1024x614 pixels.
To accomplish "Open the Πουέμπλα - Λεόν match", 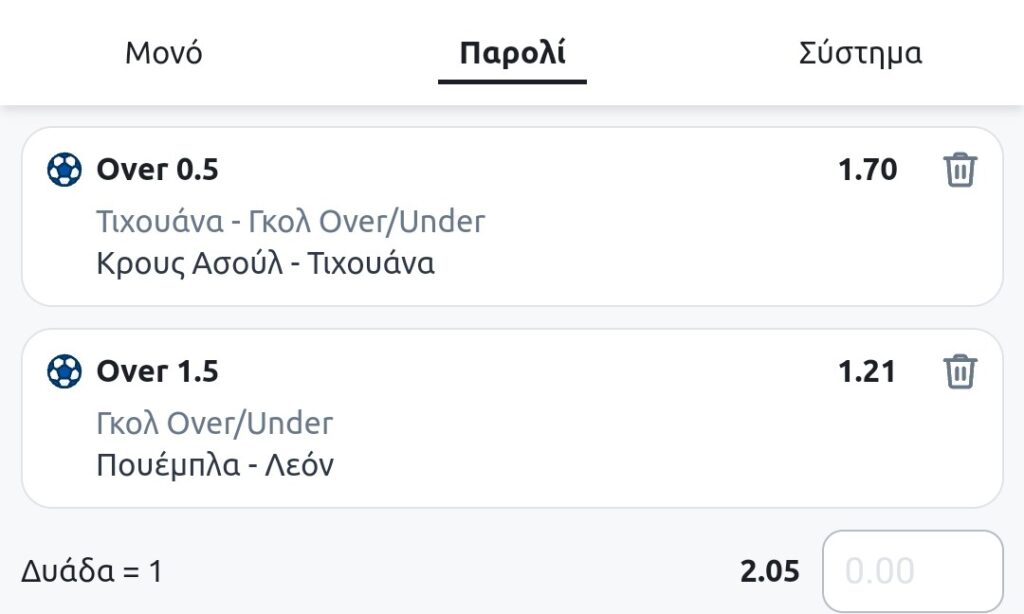I will [x=214, y=466].
